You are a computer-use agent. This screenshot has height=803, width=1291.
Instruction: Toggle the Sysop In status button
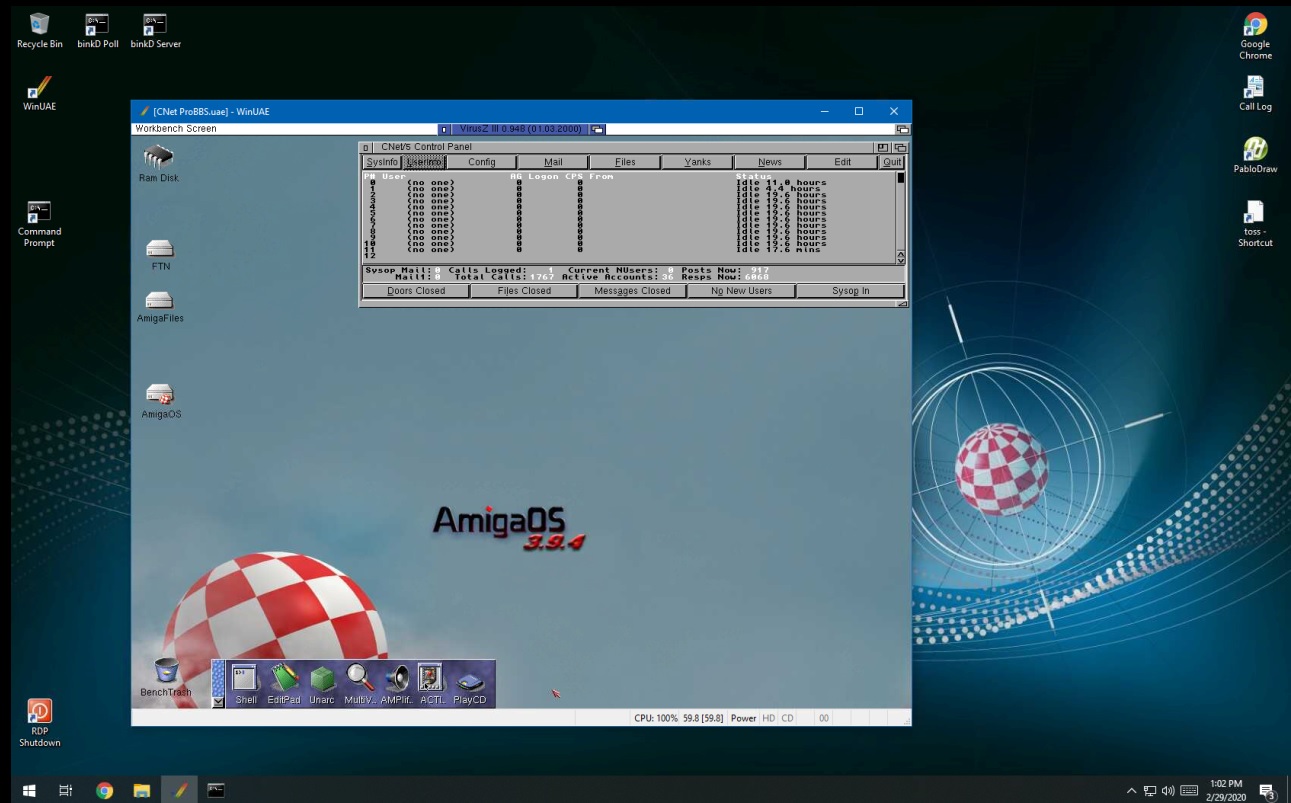pos(850,291)
